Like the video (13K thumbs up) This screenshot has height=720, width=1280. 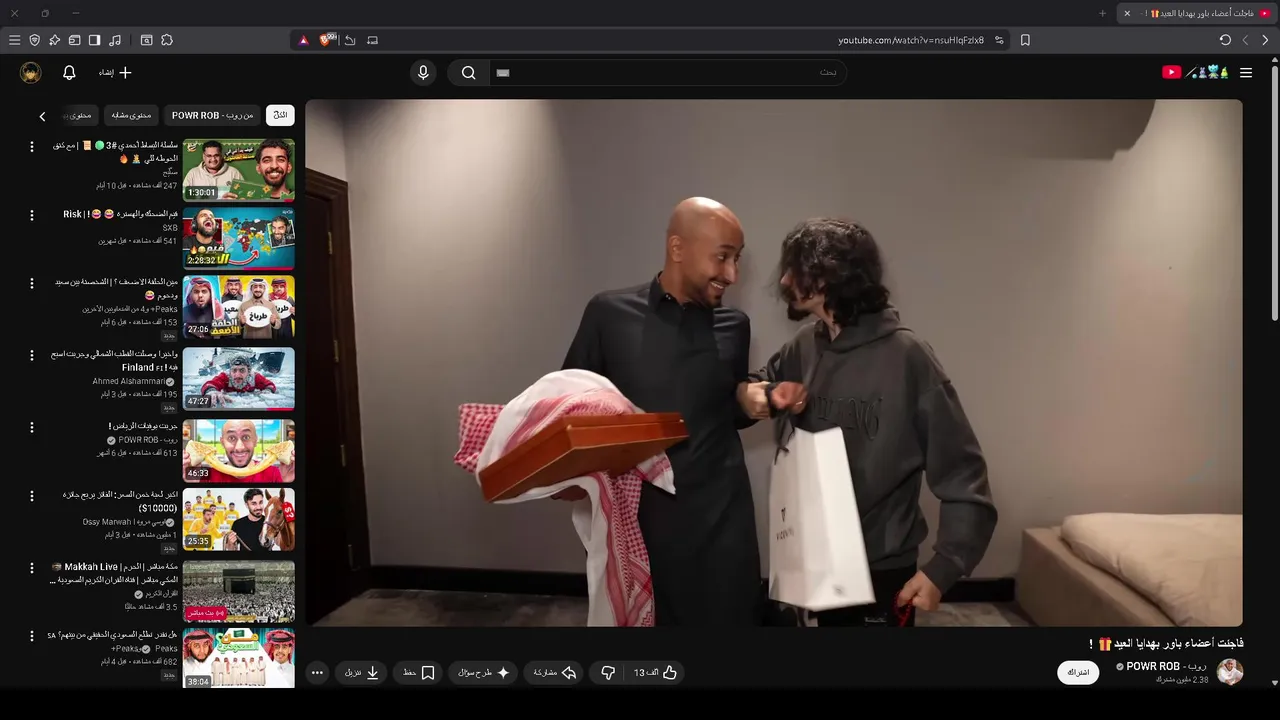[656, 673]
